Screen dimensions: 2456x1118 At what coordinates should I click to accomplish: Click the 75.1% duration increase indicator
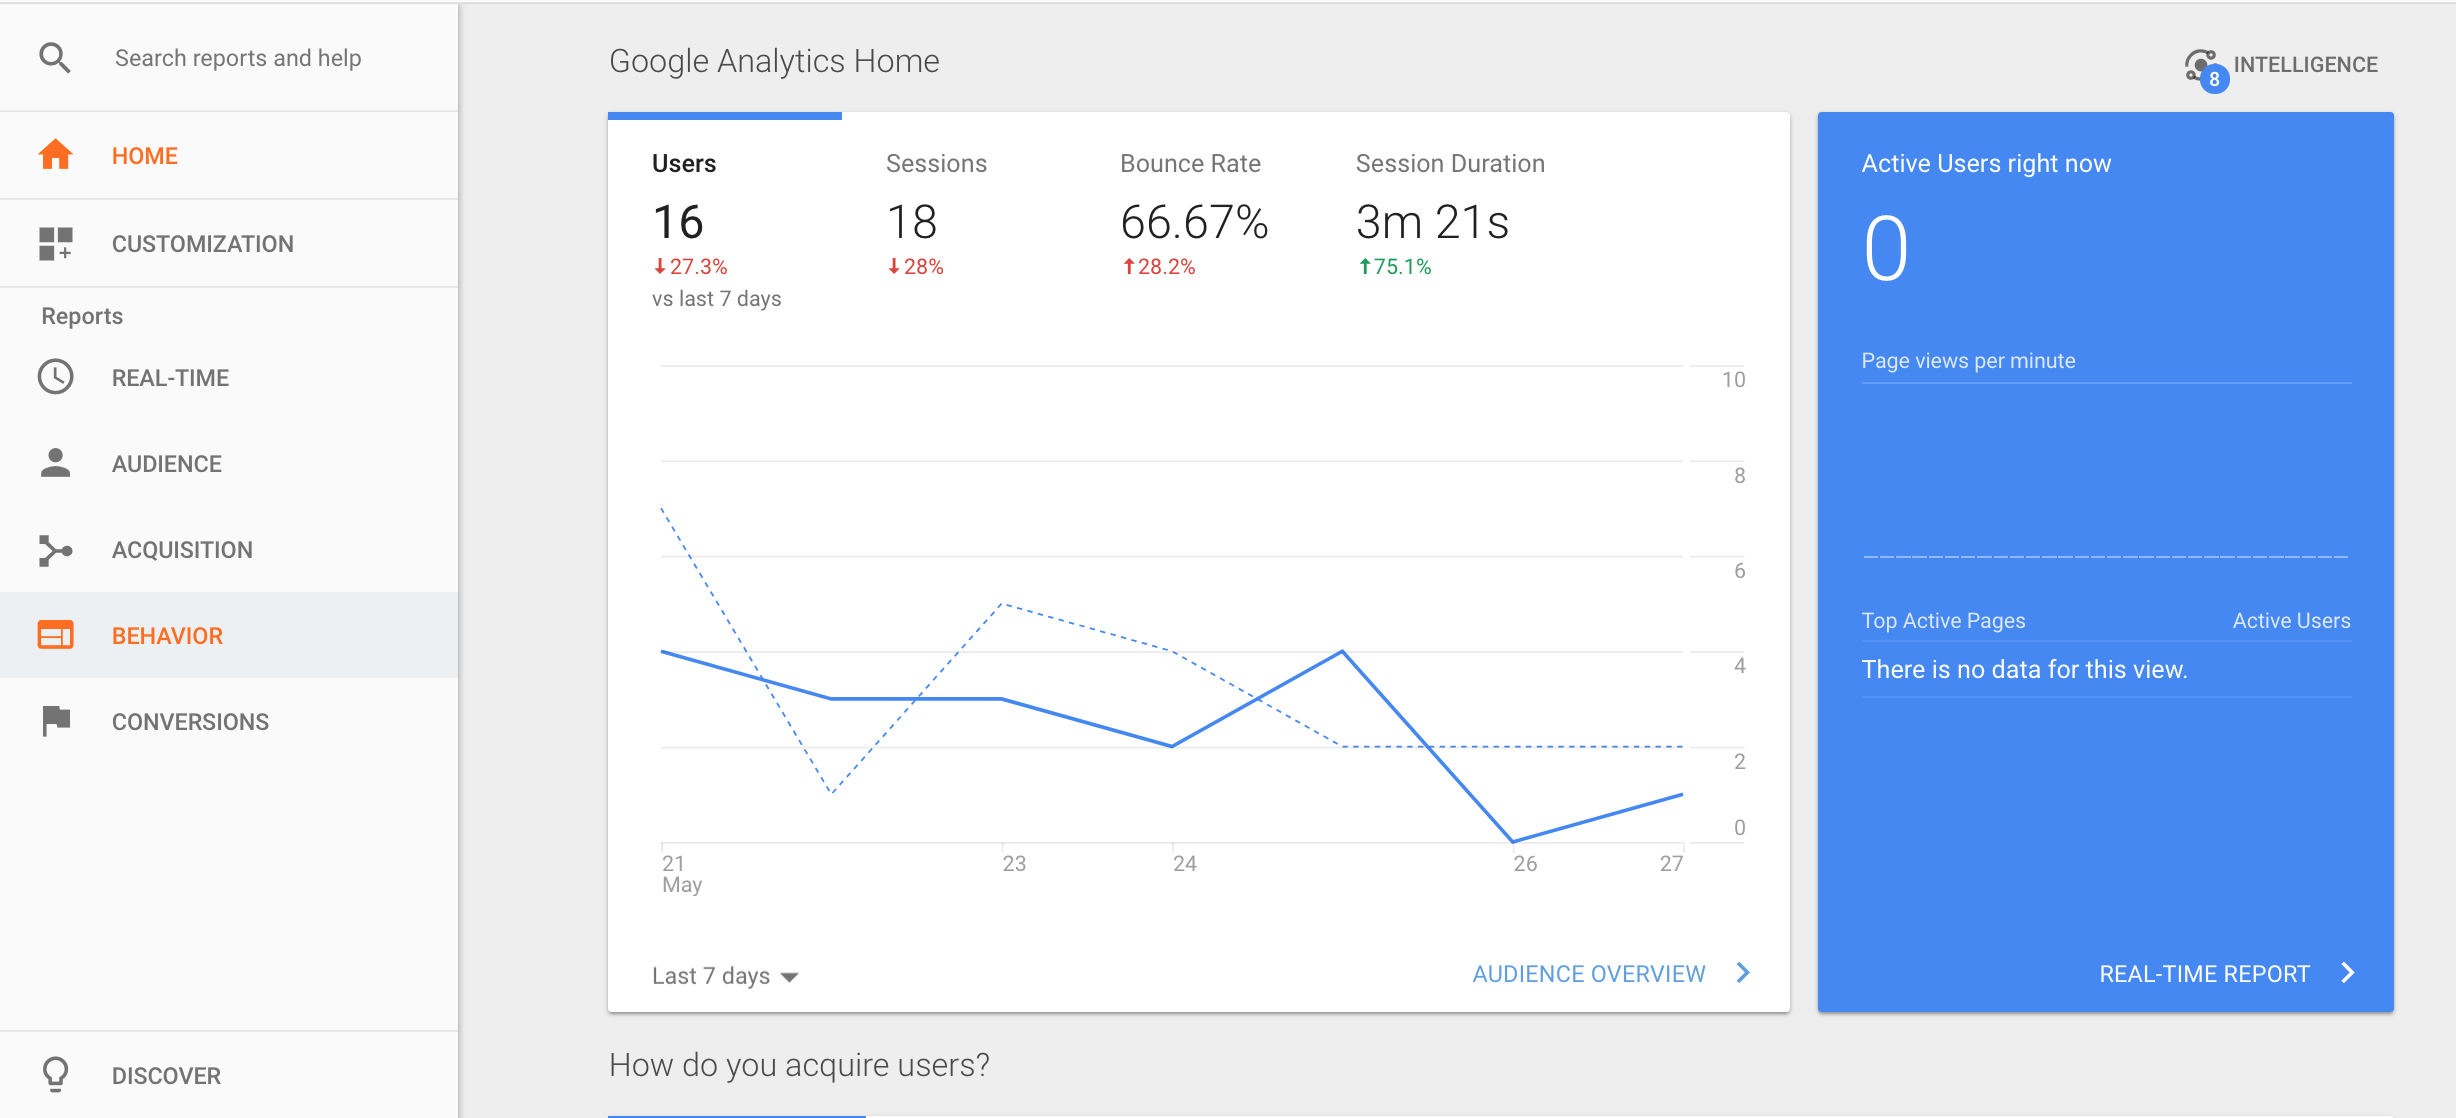1394,266
